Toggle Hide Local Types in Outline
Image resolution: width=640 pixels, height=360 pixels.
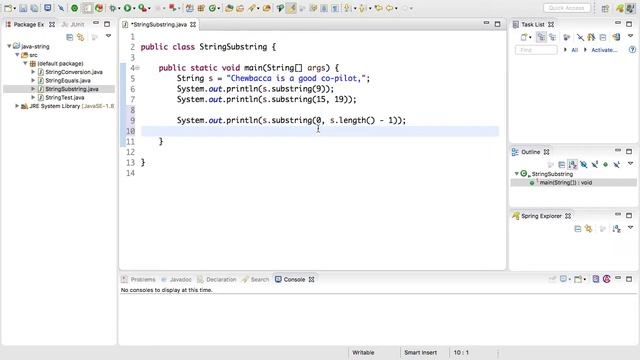tap(617, 164)
